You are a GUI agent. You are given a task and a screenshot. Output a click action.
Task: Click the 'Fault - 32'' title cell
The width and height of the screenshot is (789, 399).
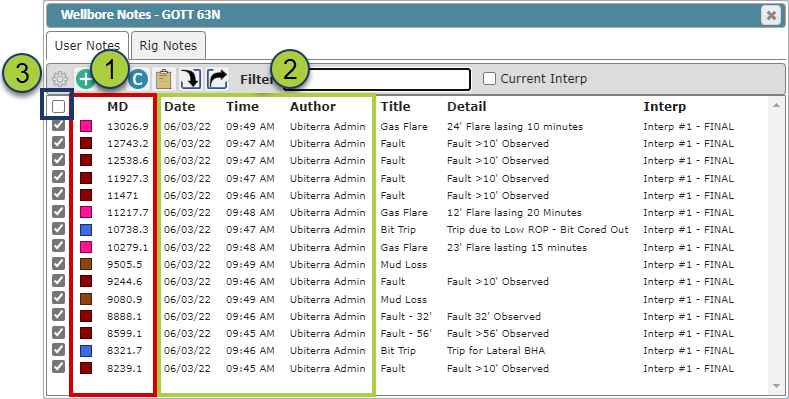pyautogui.click(x=406, y=316)
